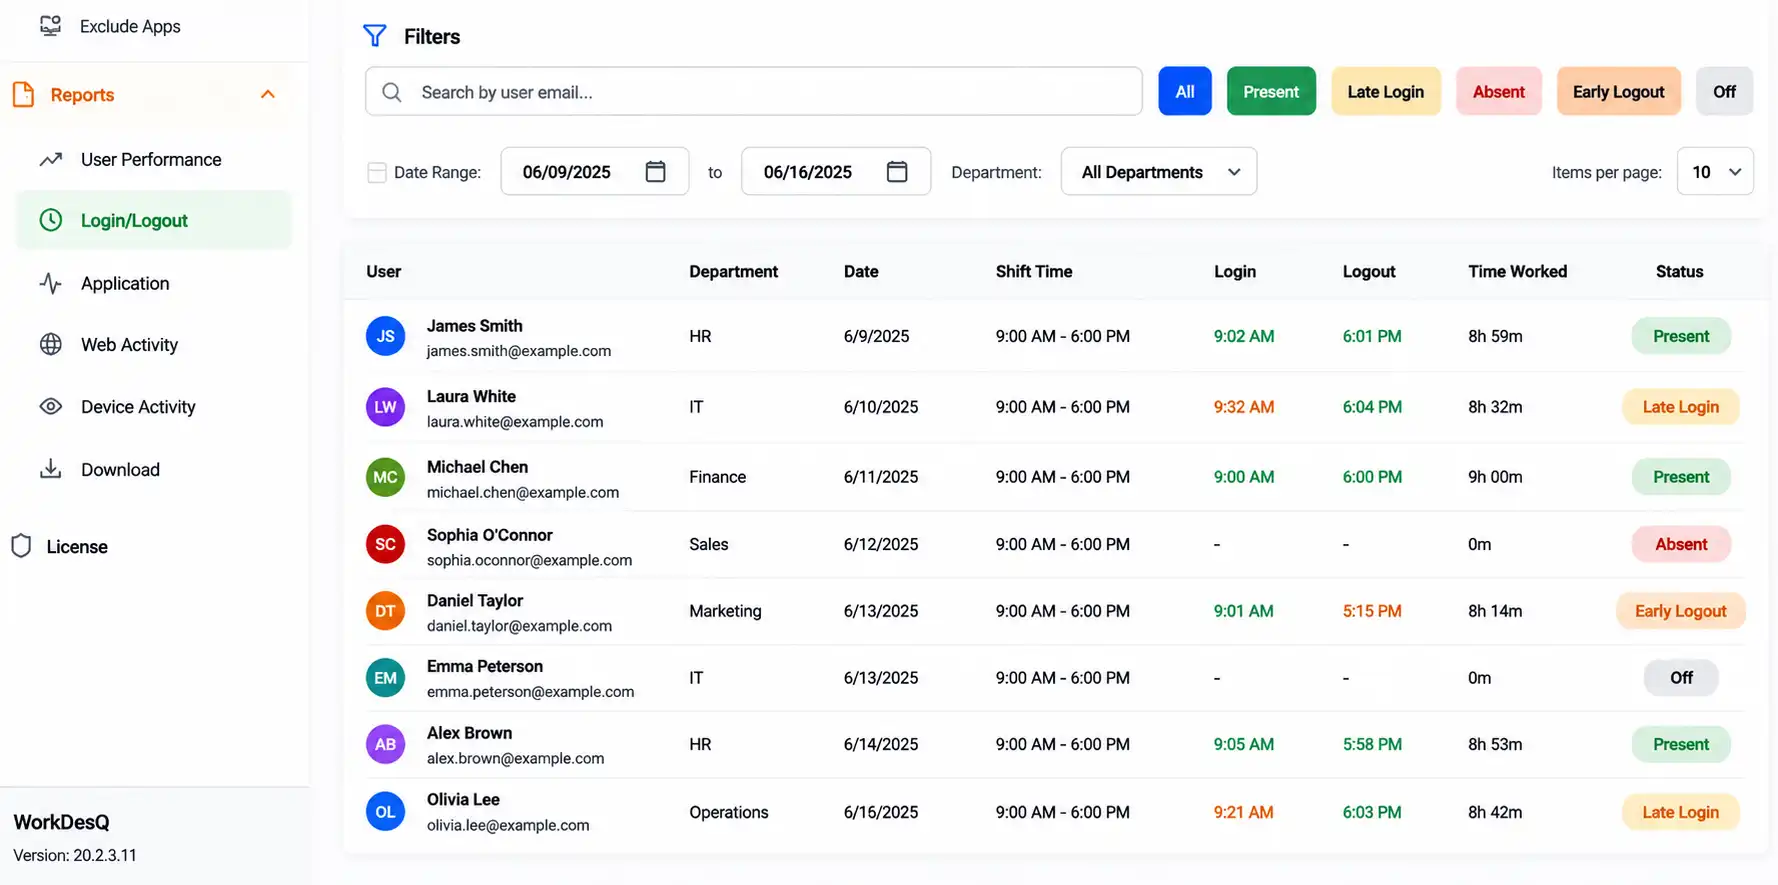Click the Exclude Apps monitor icon
This screenshot has width=1778, height=885.
point(50,26)
